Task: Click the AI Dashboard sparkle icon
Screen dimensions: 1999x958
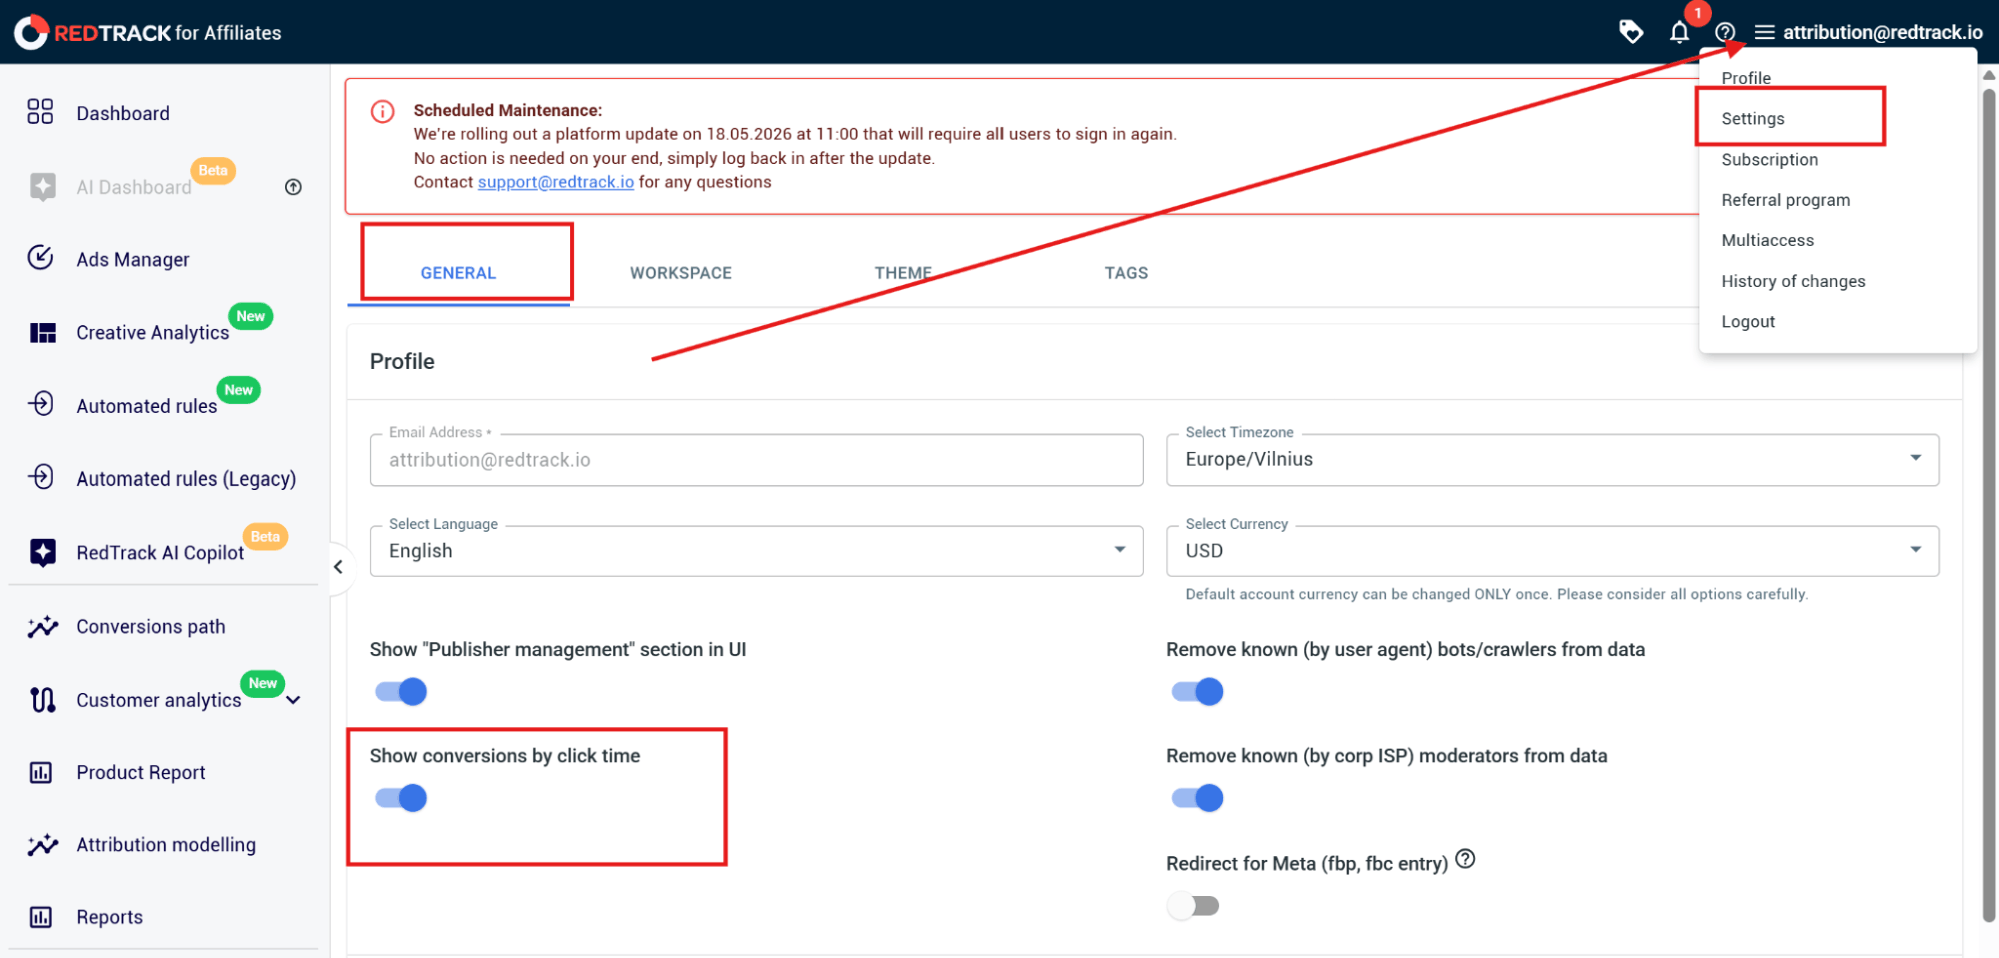Action: pyautogui.click(x=42, y=186)
